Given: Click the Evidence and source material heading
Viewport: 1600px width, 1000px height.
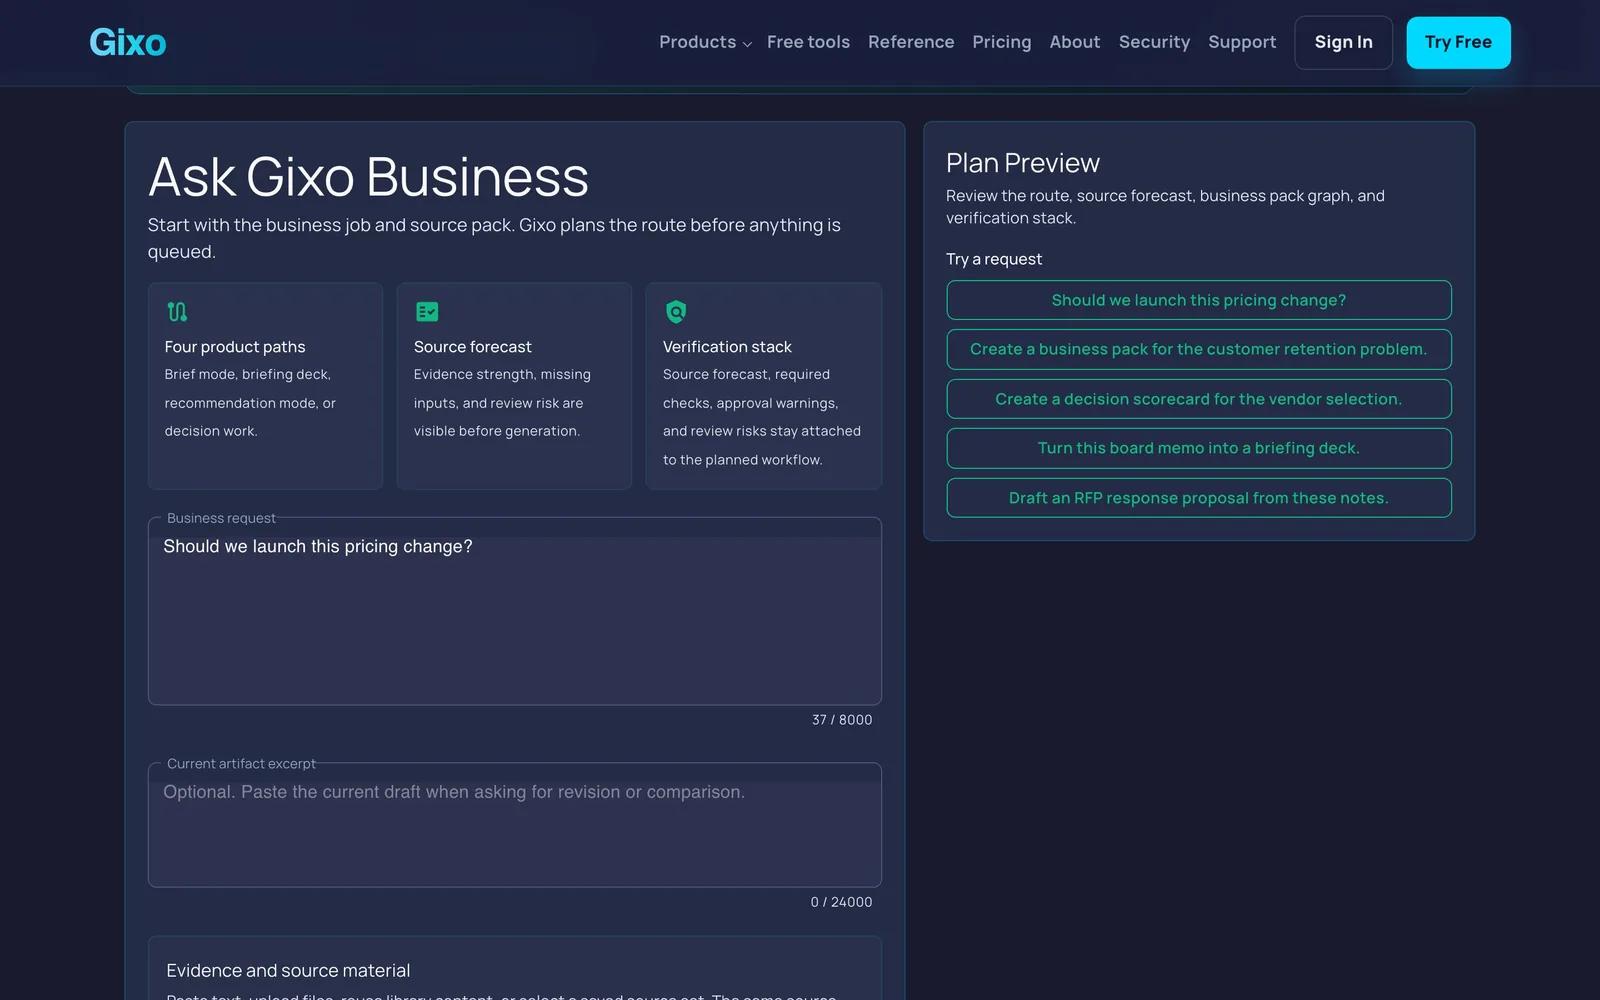Looking at the screenshot, I should point(288,971).
